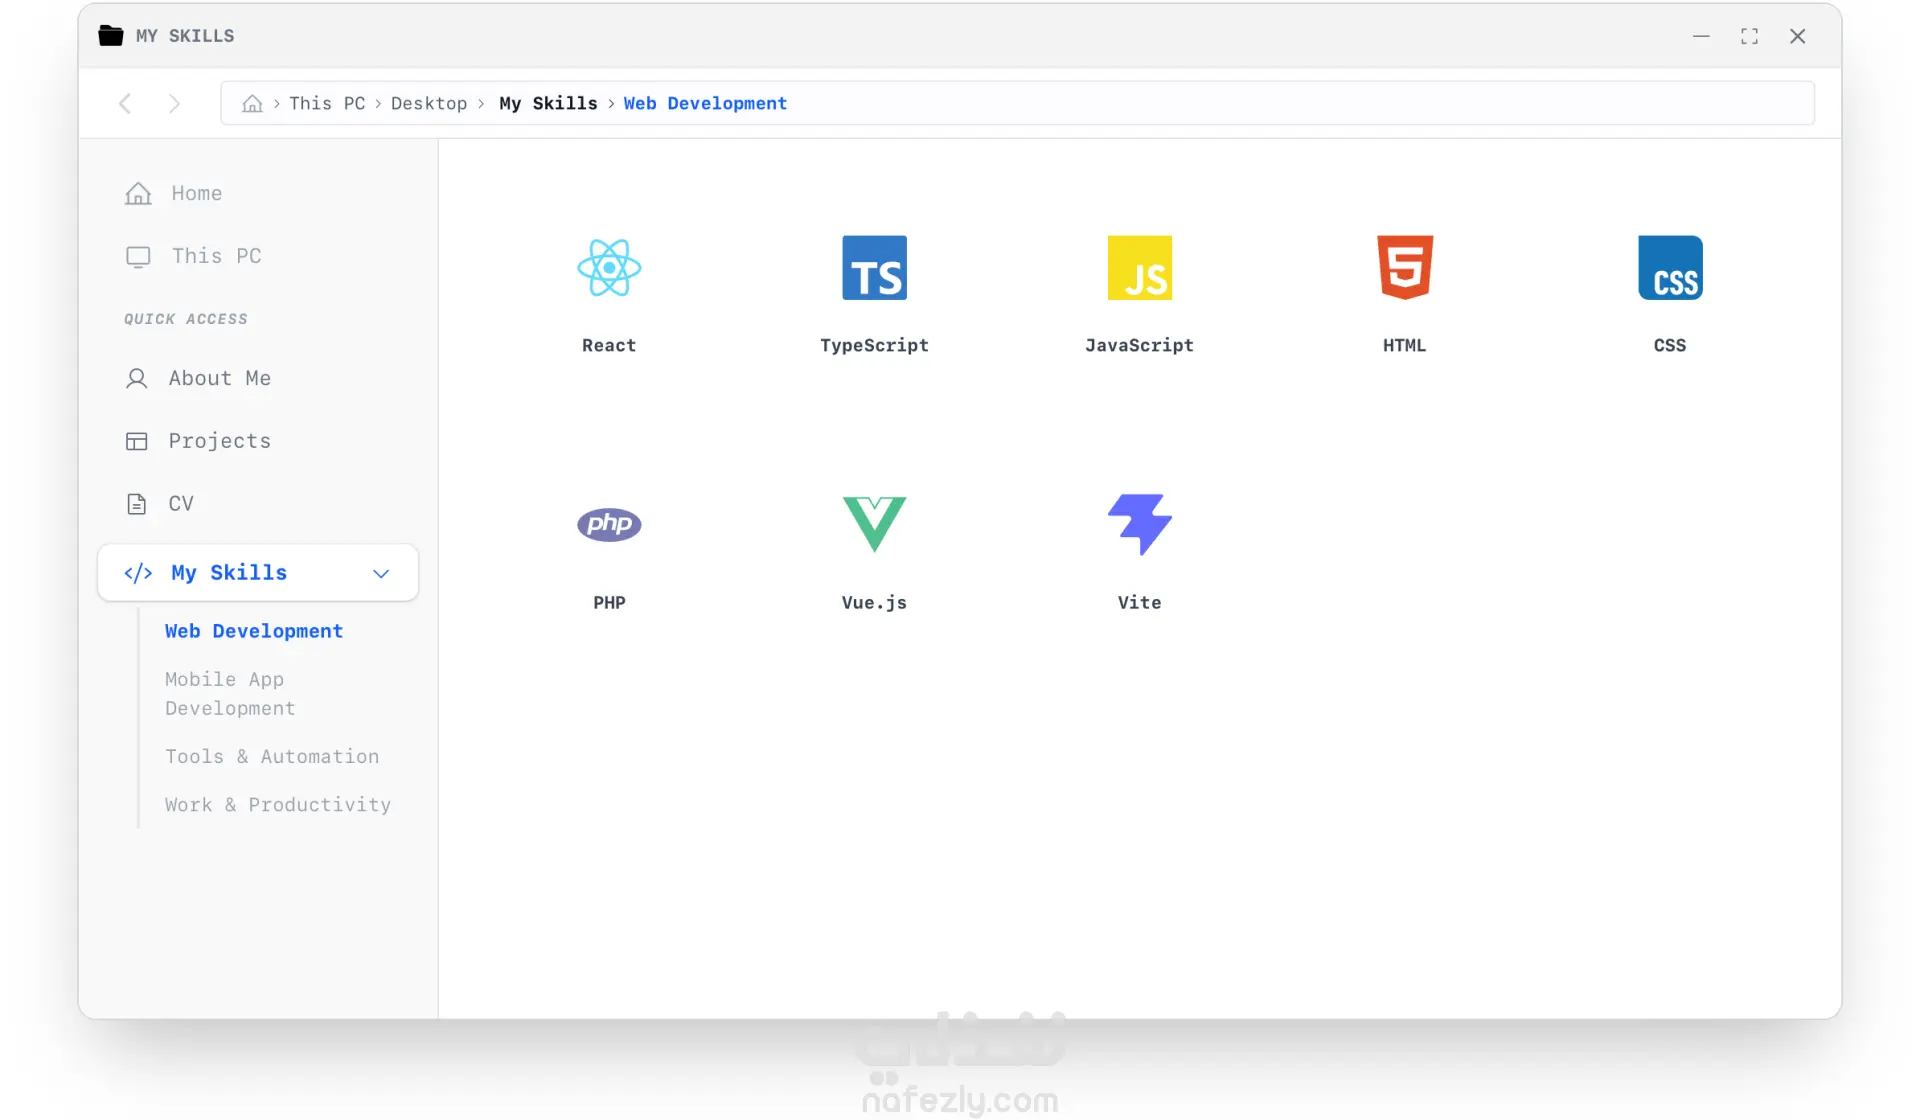Click the Vue.js label text

click(874, 602)
